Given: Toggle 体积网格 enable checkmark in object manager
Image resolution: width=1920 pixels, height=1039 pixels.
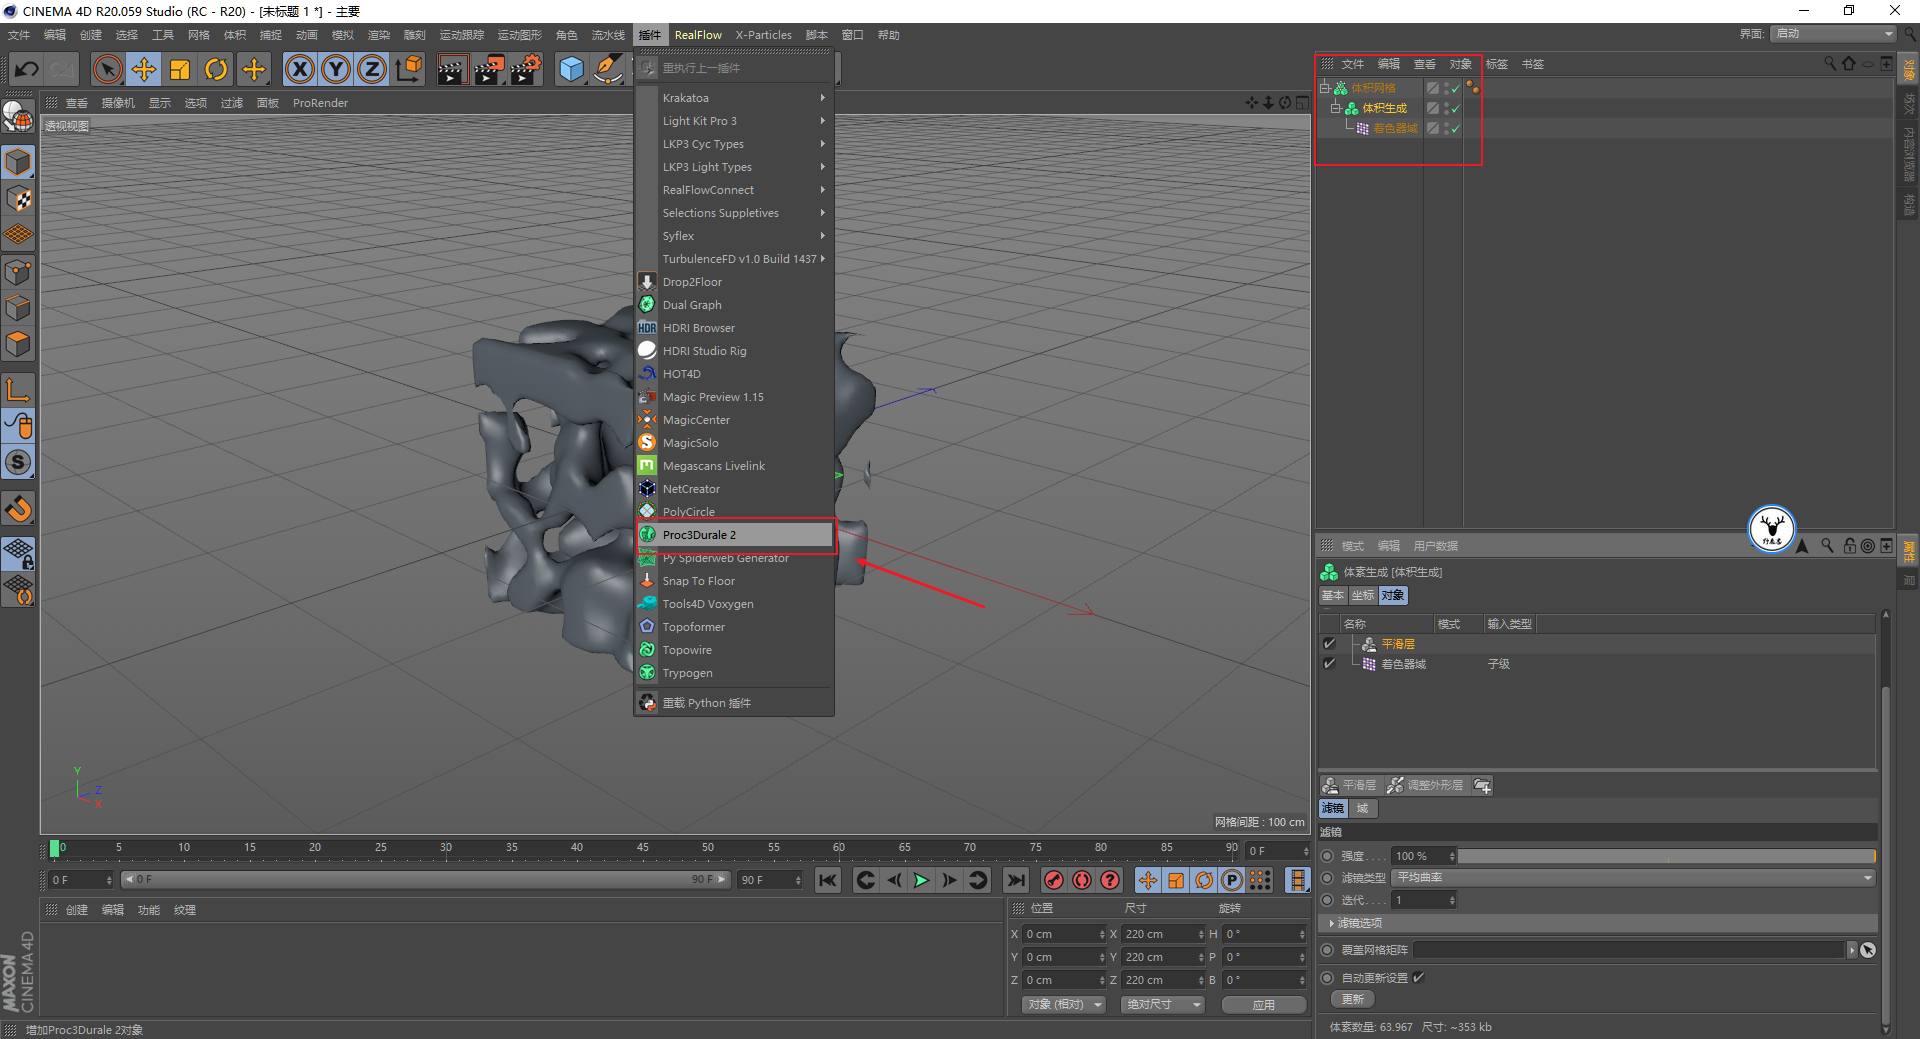Looking at the screenshot, I should point(1456,89).
